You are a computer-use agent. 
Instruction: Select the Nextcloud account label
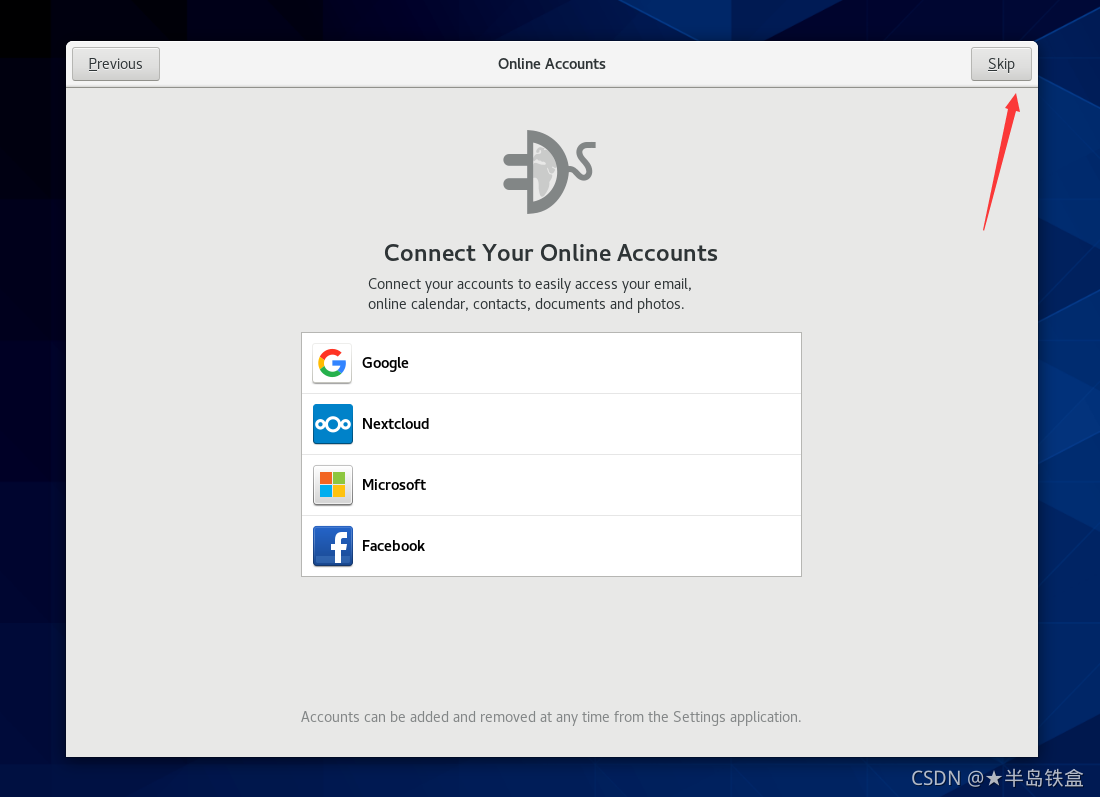(x=396, y=424)
